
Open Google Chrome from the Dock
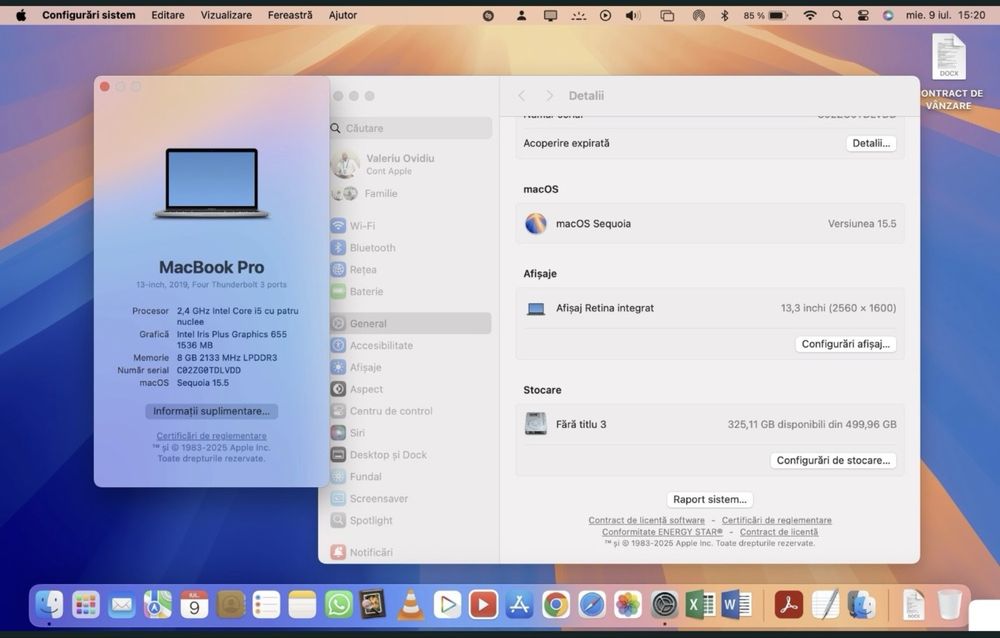tap(555, 604)
